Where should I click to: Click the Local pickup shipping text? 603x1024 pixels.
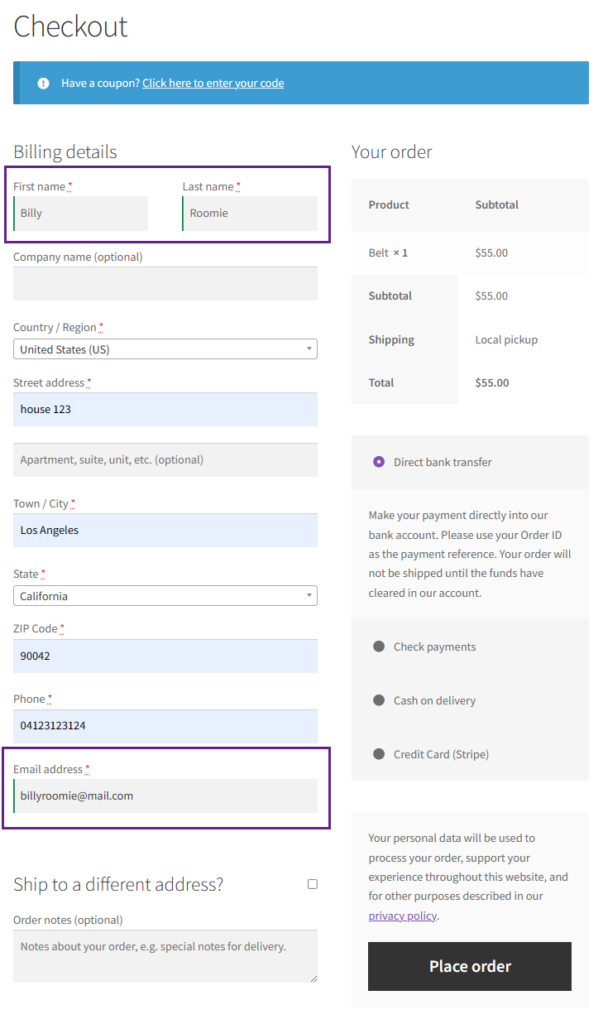pyautogui.click(x=506, y=340)
